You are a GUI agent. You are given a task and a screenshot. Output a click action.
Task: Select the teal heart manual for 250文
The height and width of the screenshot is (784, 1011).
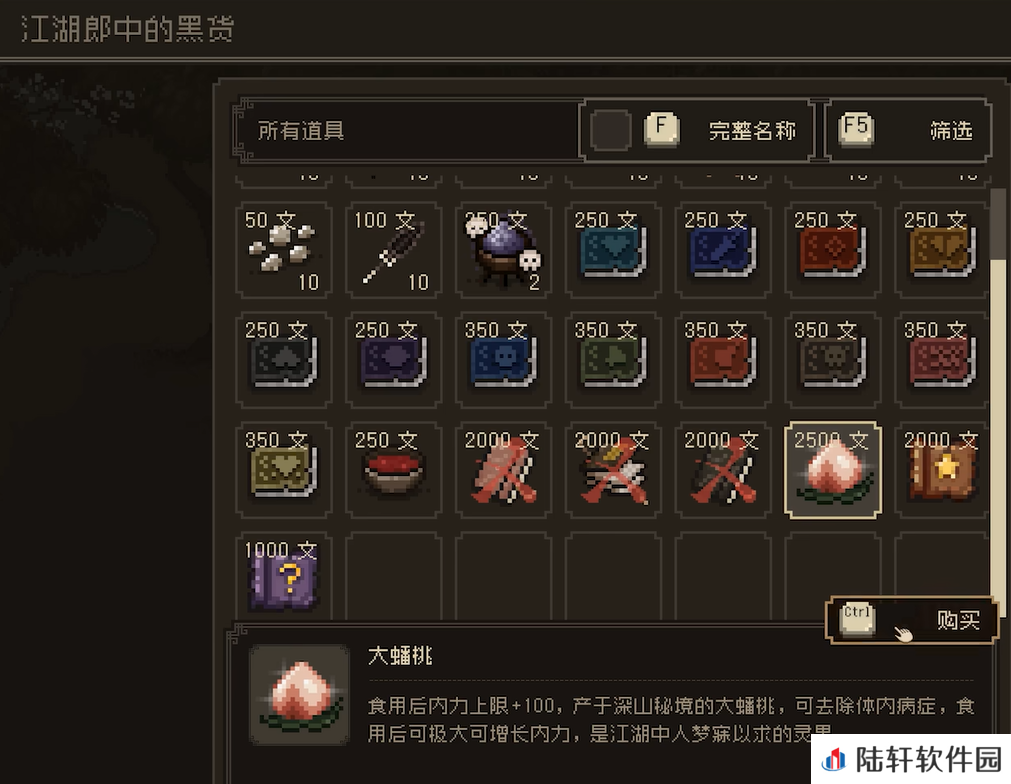click(x=613, y=250)
